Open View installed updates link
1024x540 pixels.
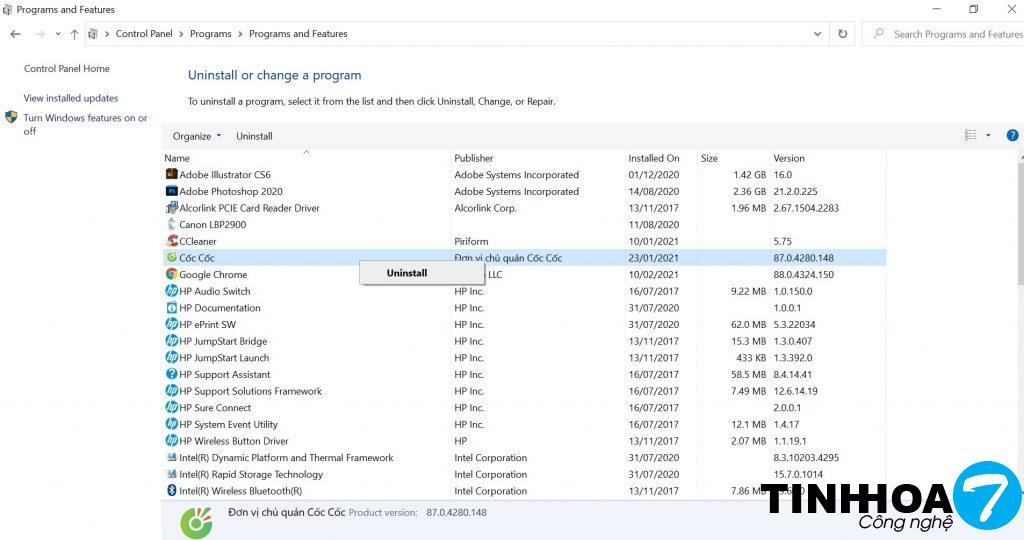pyautogui.click(x=71, y=98)
